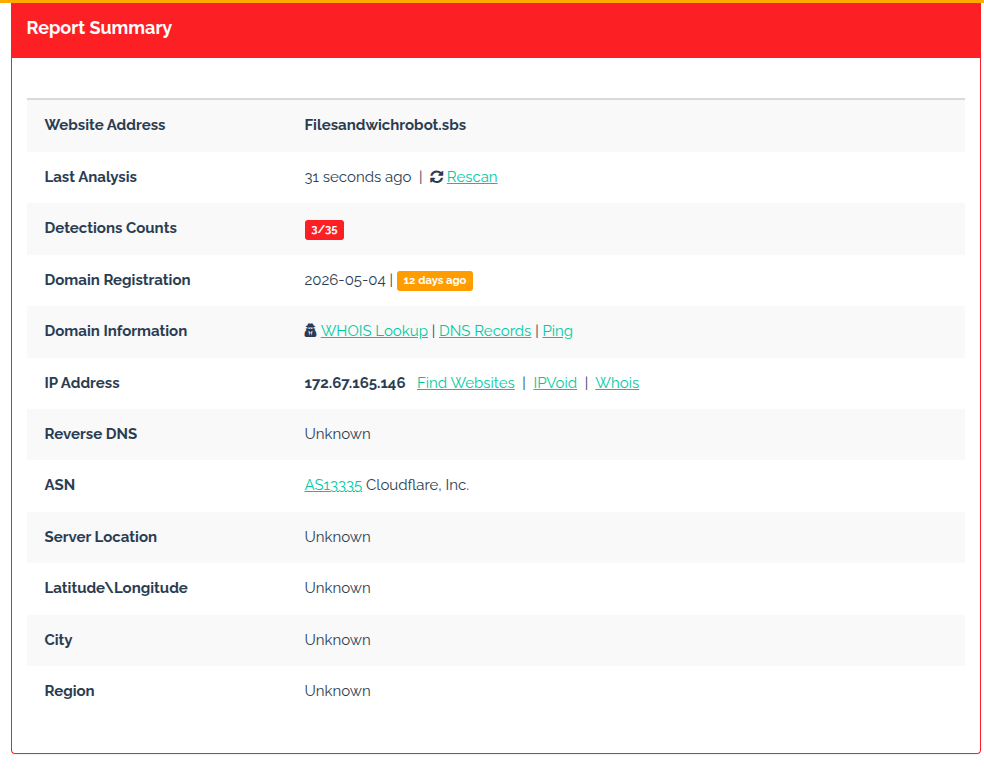Screen dimensions: 984x774
Task: Click the '12 days ago' orange badge
Action: coord(435,281)
